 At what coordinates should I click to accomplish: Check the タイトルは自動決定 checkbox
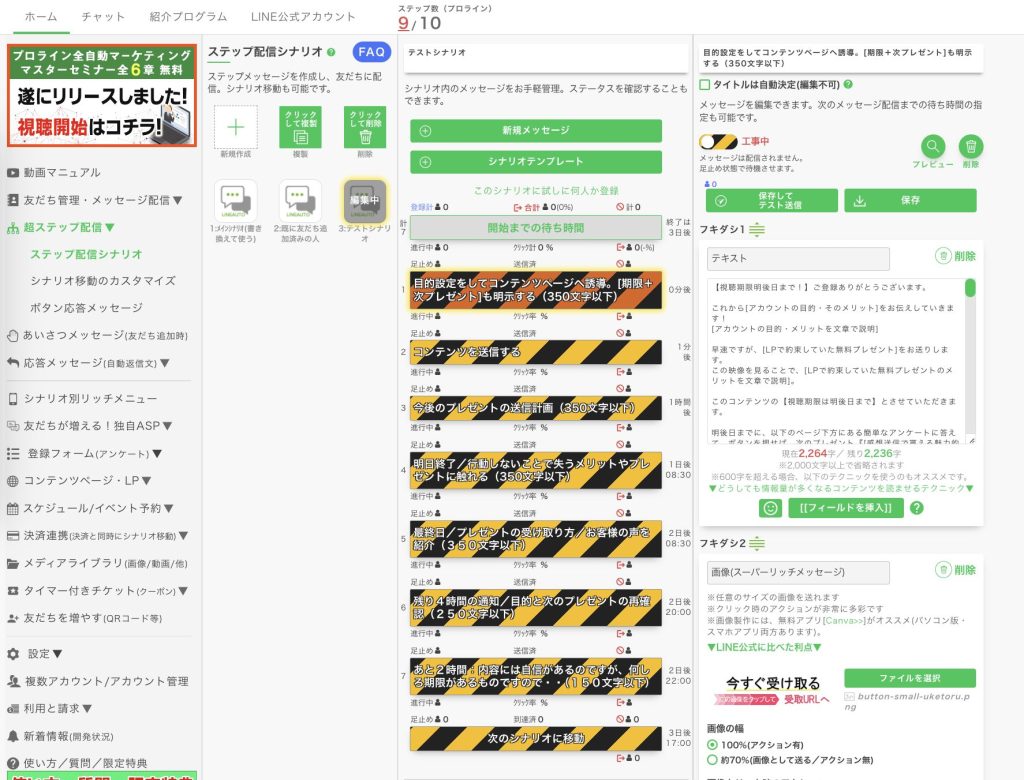point(705,85)
